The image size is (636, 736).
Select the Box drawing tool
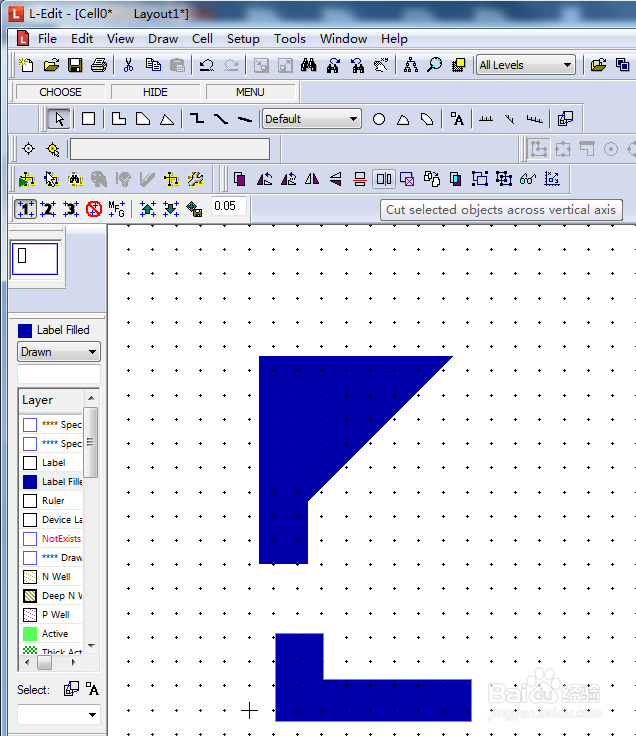(88, 119)
